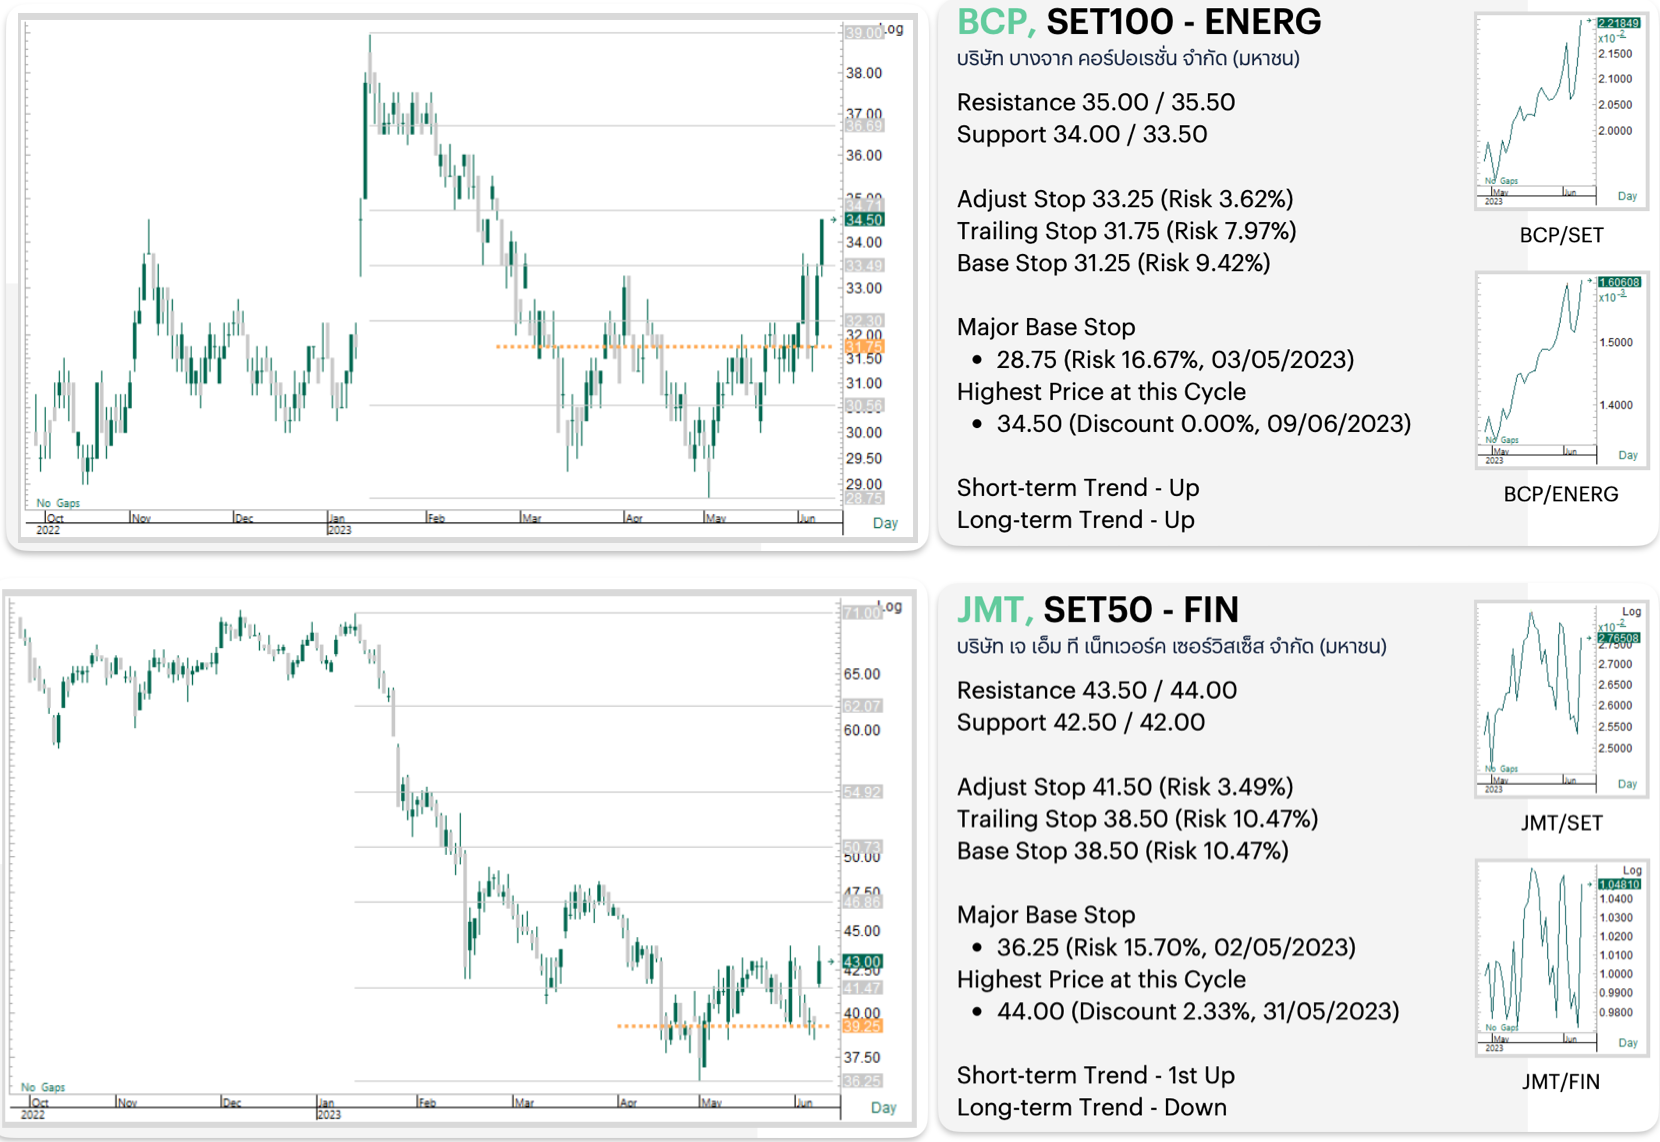1660x1142 pixels.
Task: Click Short-term Trend - Up
Action: coord(1078,488)
